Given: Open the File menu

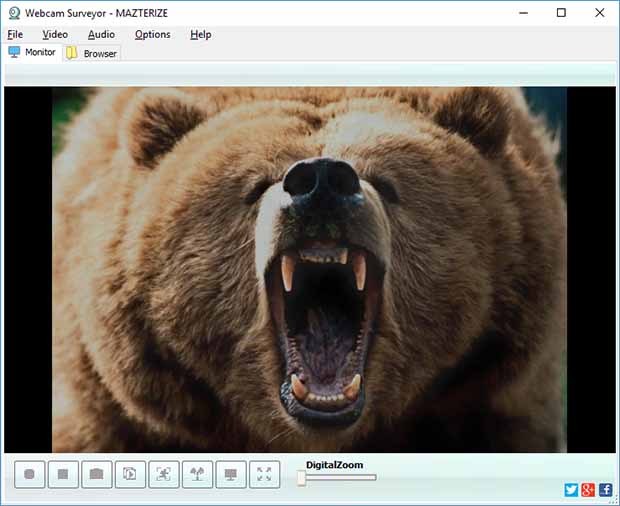Looking at the screenshot, I should 15,34.
